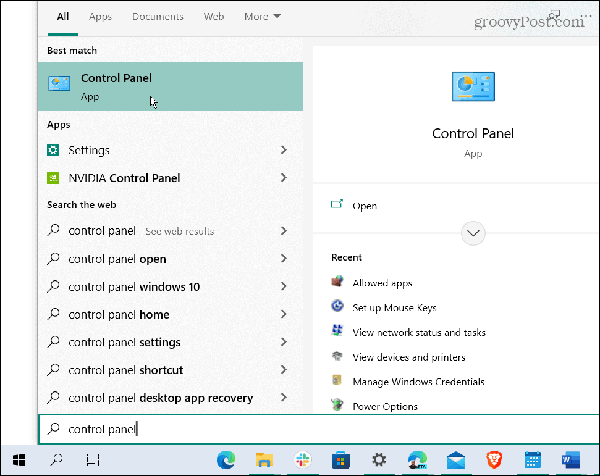Expand more actions with circular chevron
The width and height of the screenshot is (600, 476).
coord(473,233)
